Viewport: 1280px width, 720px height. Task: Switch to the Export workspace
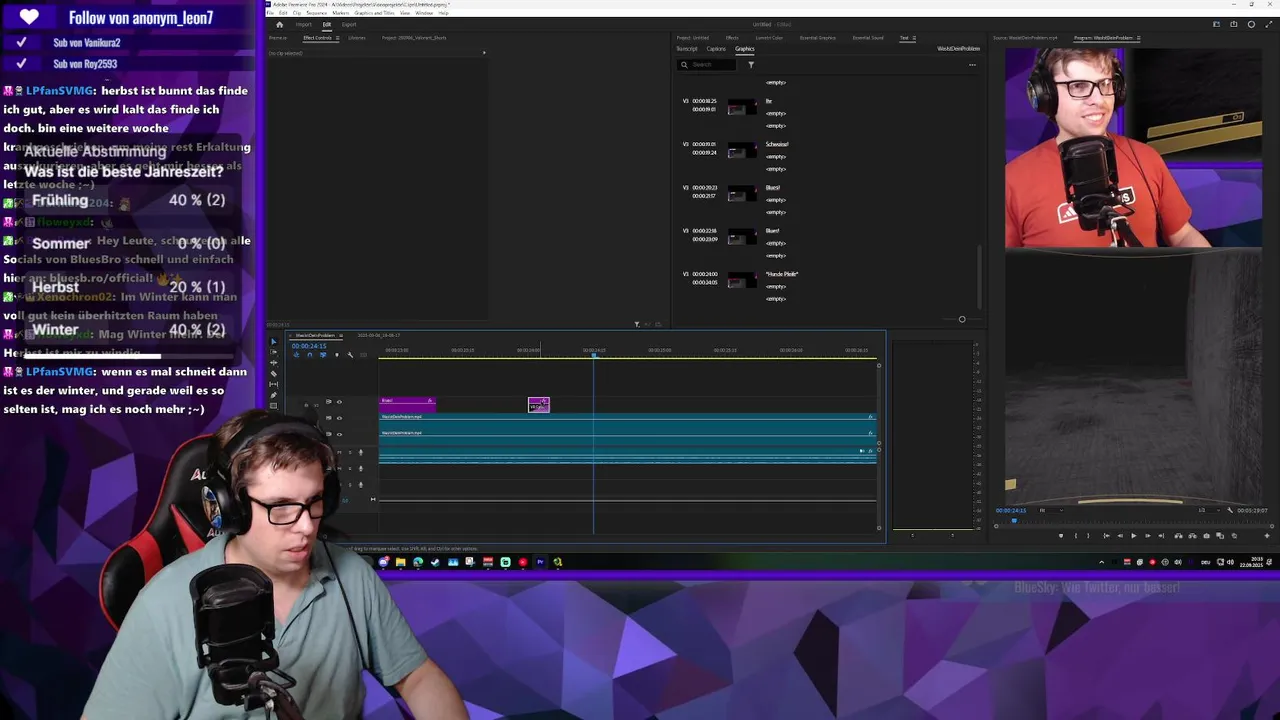[x=349, y=24]
